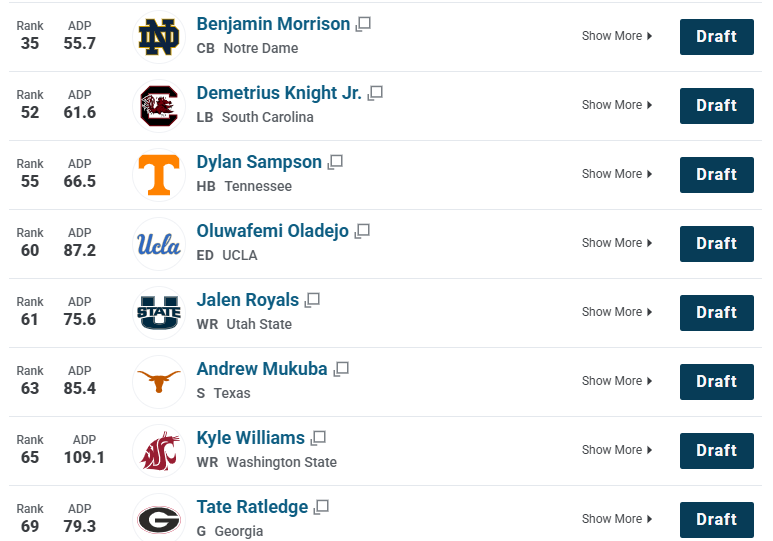This screenshot has width=773, height=541.
Task: Click the South Carolina Gamecocks logo
Action: [x=159, y=106]
